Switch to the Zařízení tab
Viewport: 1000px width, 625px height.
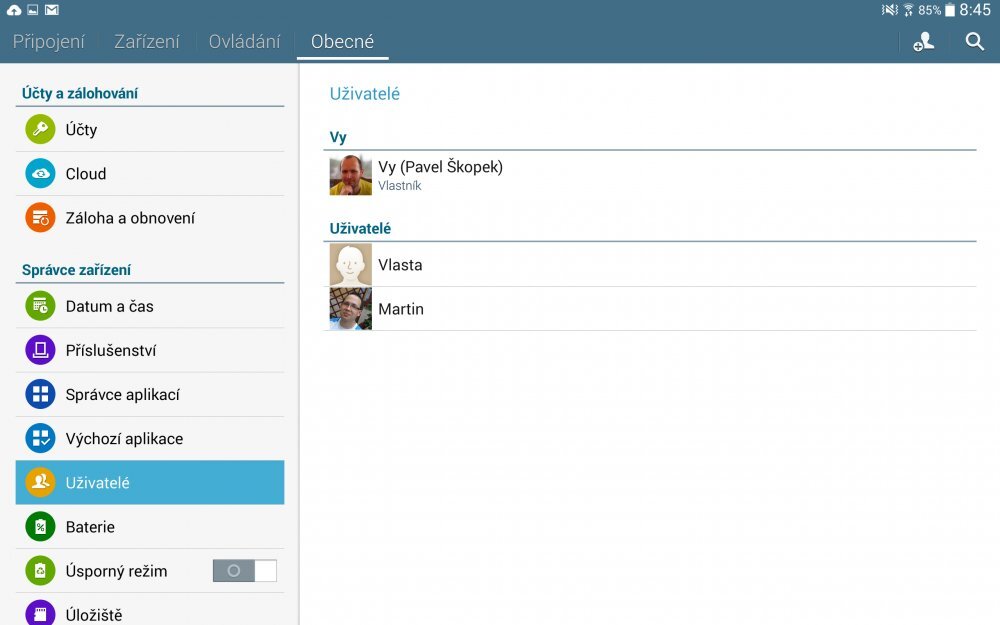tap(147, 42)
